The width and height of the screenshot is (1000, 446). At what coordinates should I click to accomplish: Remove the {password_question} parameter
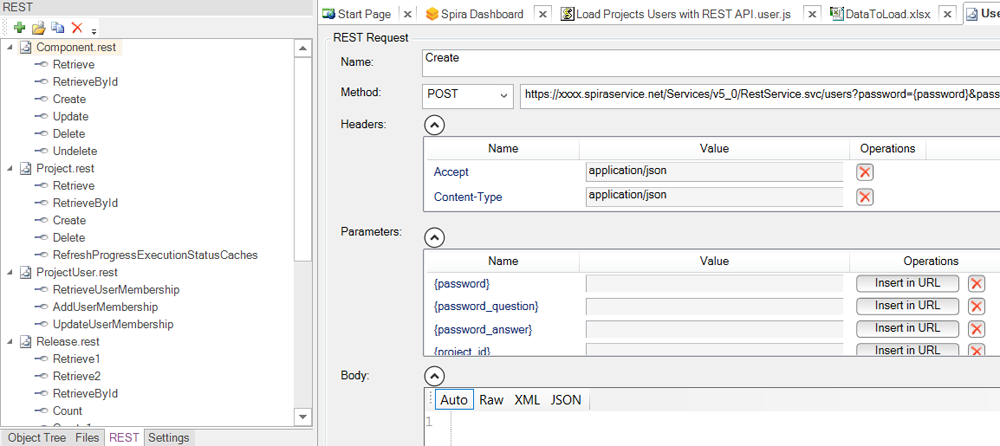(976, 306)
